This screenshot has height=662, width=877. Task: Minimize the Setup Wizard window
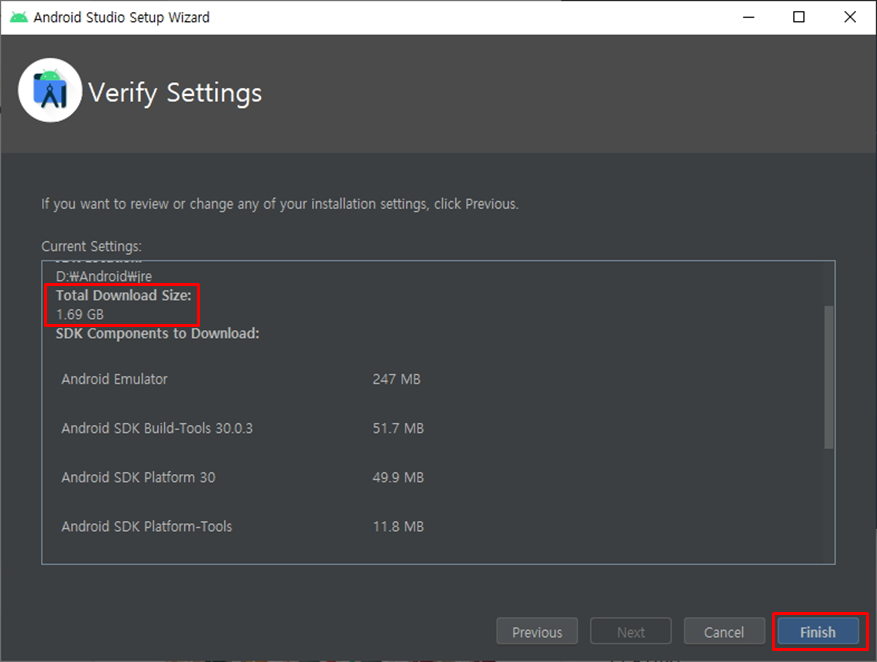pos(748,17)
